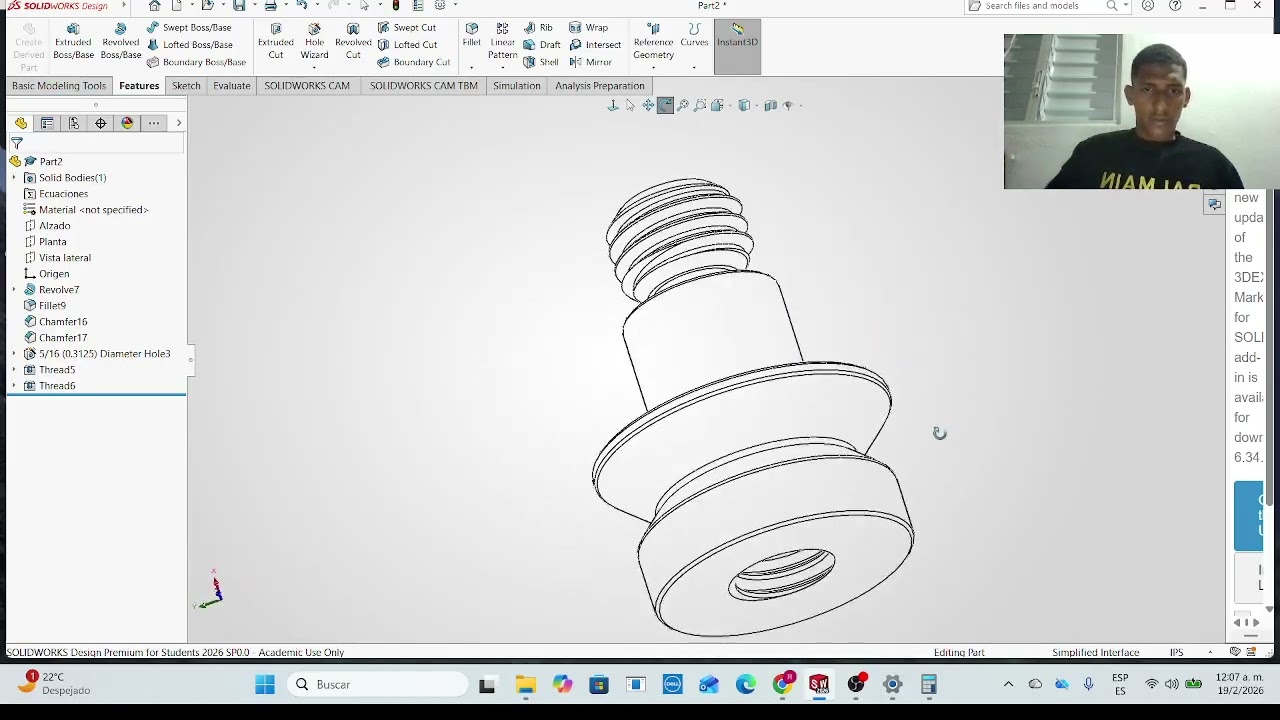Select the Wrap tool
Screen dimensions: 1280x720
[x=588, y=28]
